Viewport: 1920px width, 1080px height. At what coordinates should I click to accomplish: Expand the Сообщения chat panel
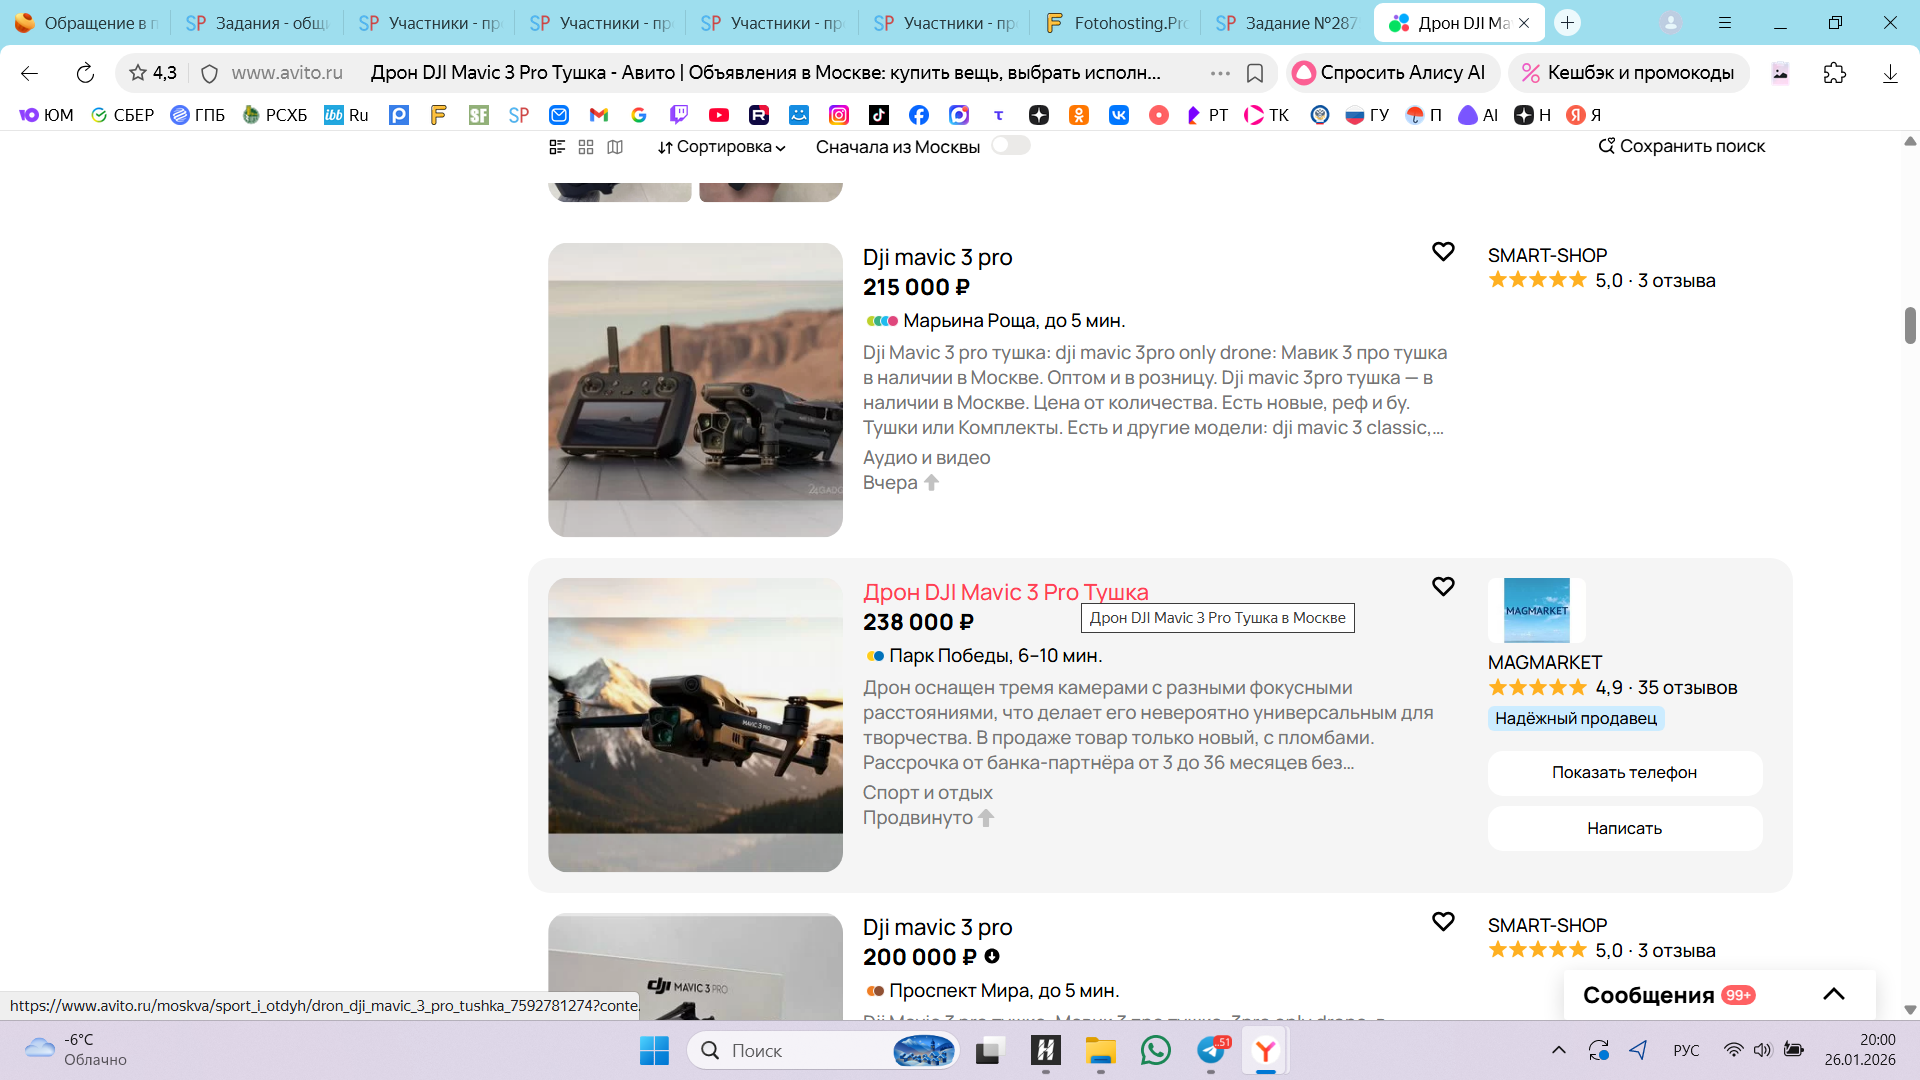(1833, 994)
